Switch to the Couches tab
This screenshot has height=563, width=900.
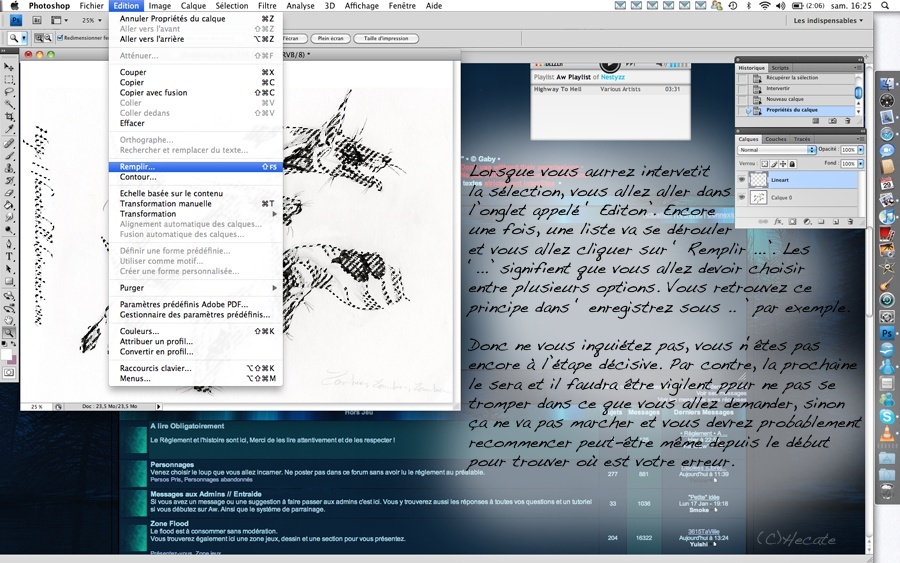(x=775, y=139)
